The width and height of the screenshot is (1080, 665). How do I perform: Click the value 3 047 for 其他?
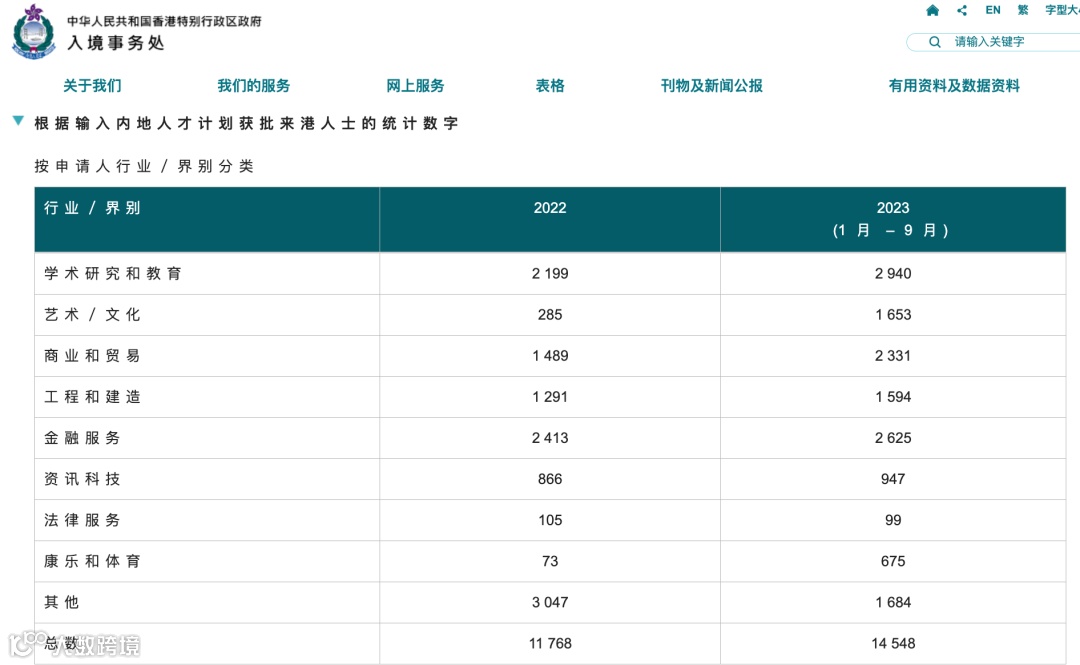click(550, 602)
